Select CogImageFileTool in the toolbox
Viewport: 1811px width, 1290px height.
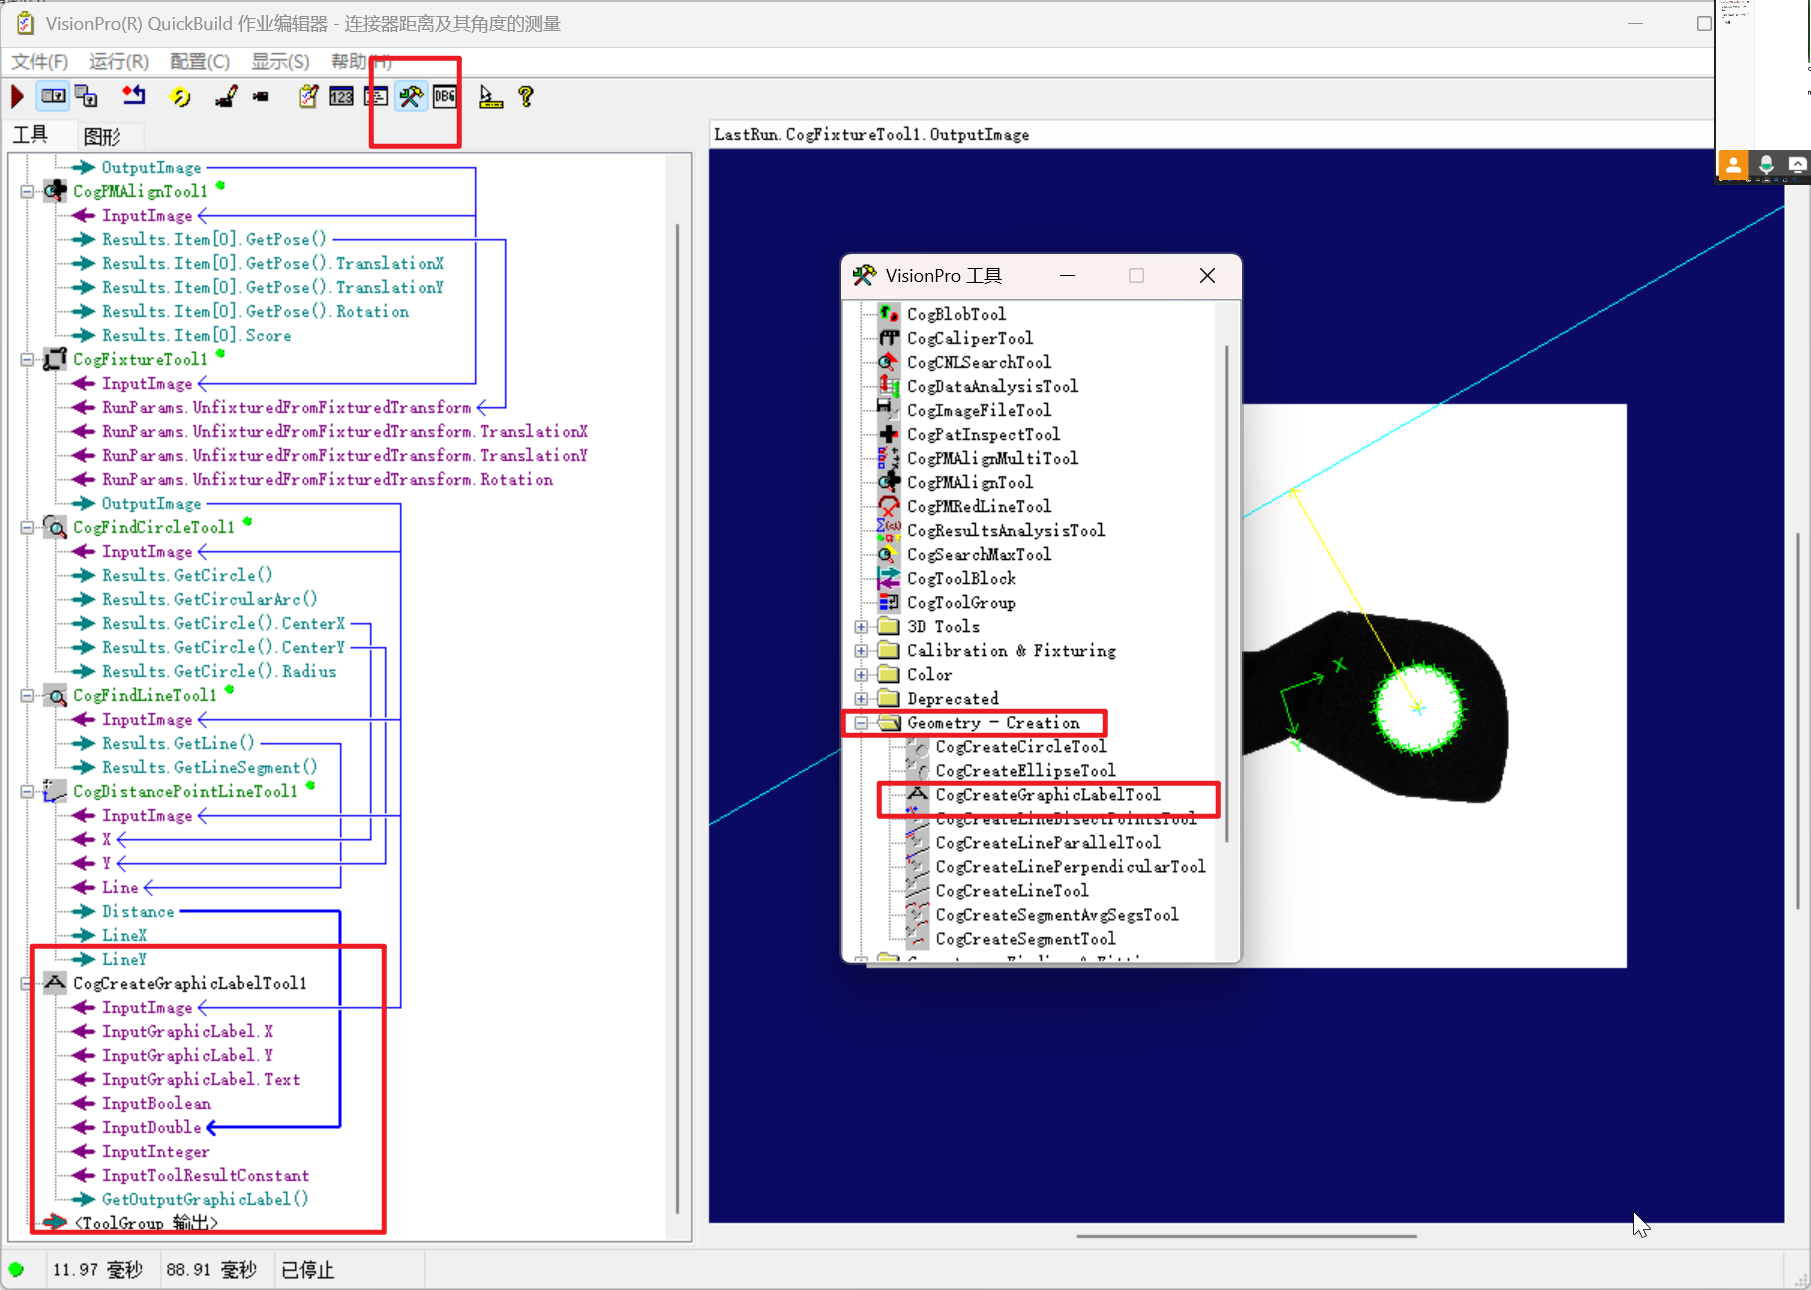coord(978,410)
